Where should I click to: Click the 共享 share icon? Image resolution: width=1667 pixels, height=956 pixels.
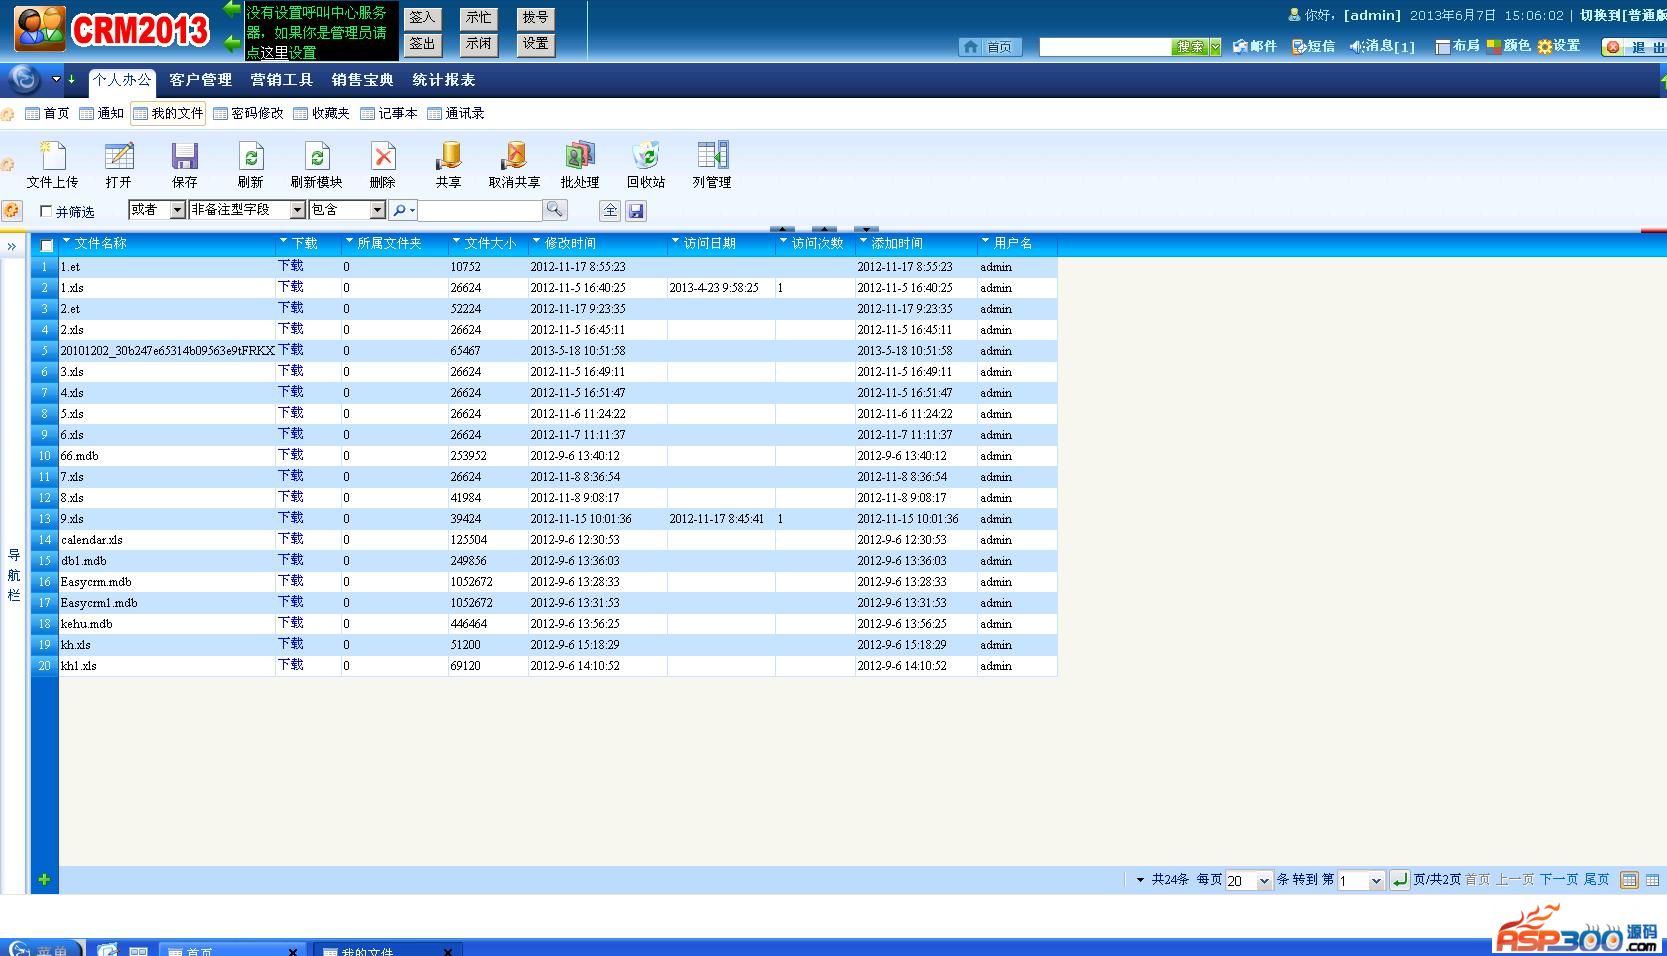pyautogui.click(x=448, y=157)
